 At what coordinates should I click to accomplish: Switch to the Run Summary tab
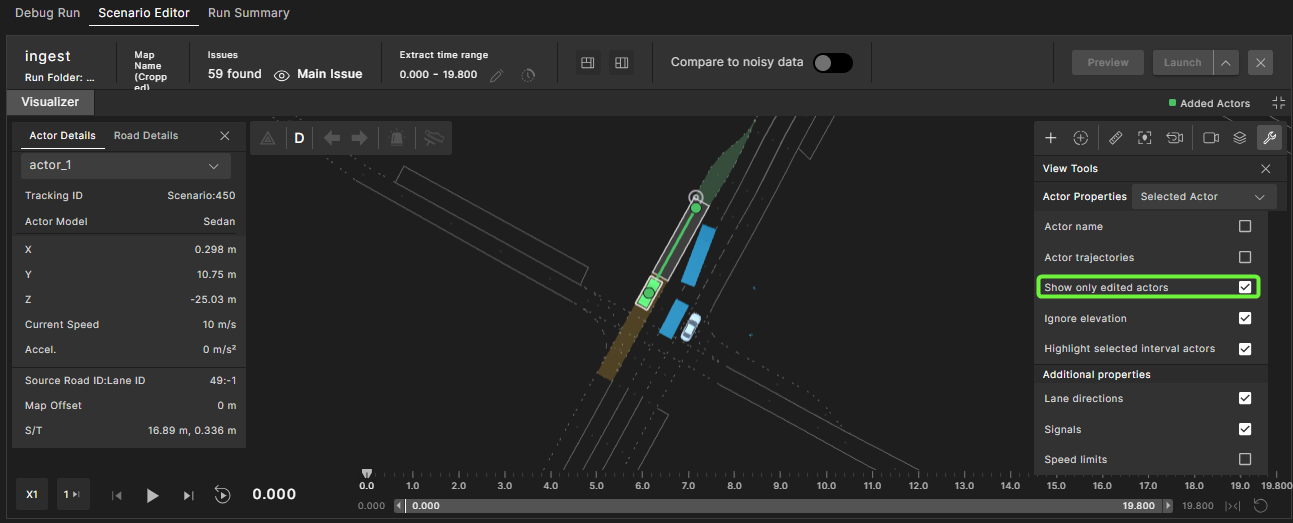tap(248, 13)
